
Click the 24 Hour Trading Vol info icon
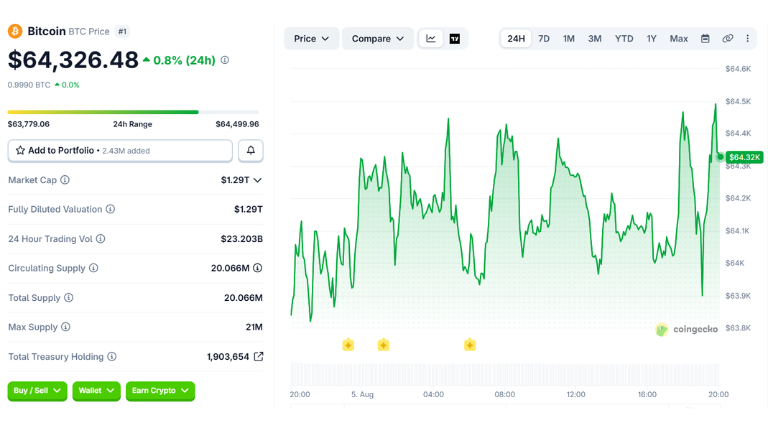pos(100,239)
